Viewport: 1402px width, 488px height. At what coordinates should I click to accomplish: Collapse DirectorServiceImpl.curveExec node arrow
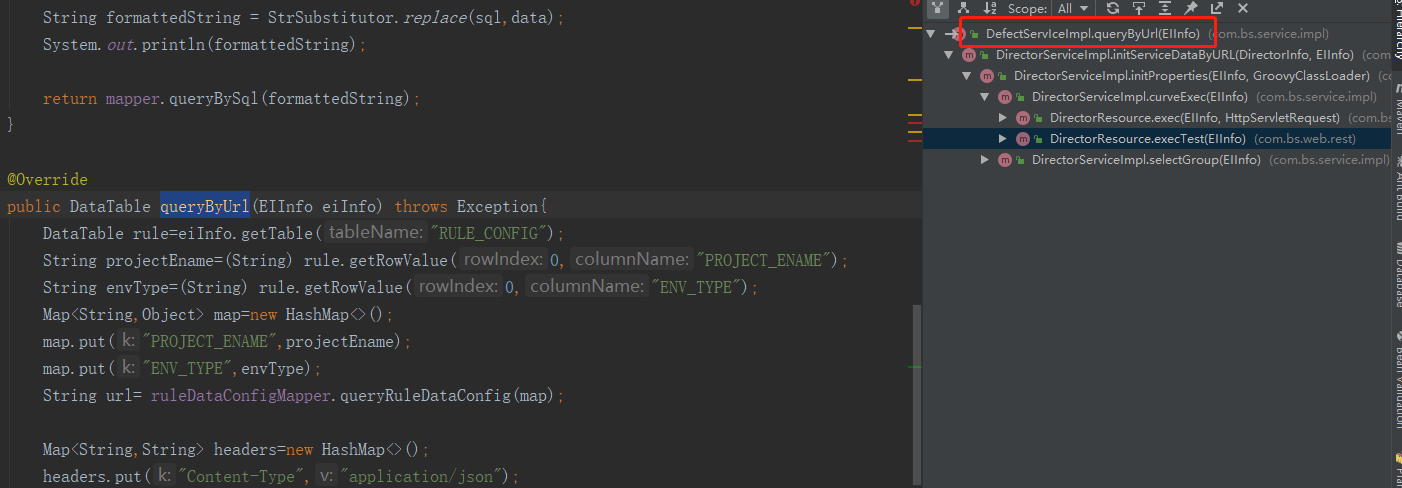(984, 97)
